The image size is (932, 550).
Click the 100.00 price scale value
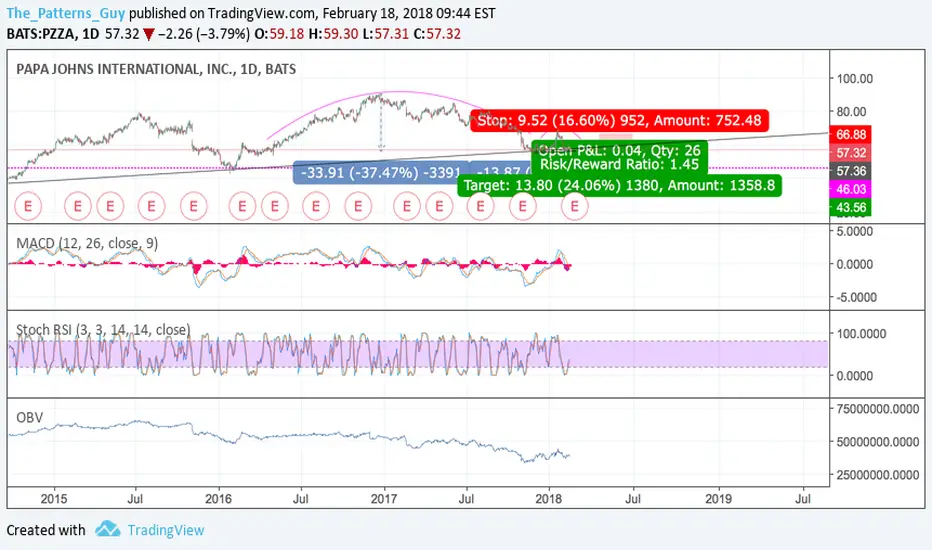(855, 78)
